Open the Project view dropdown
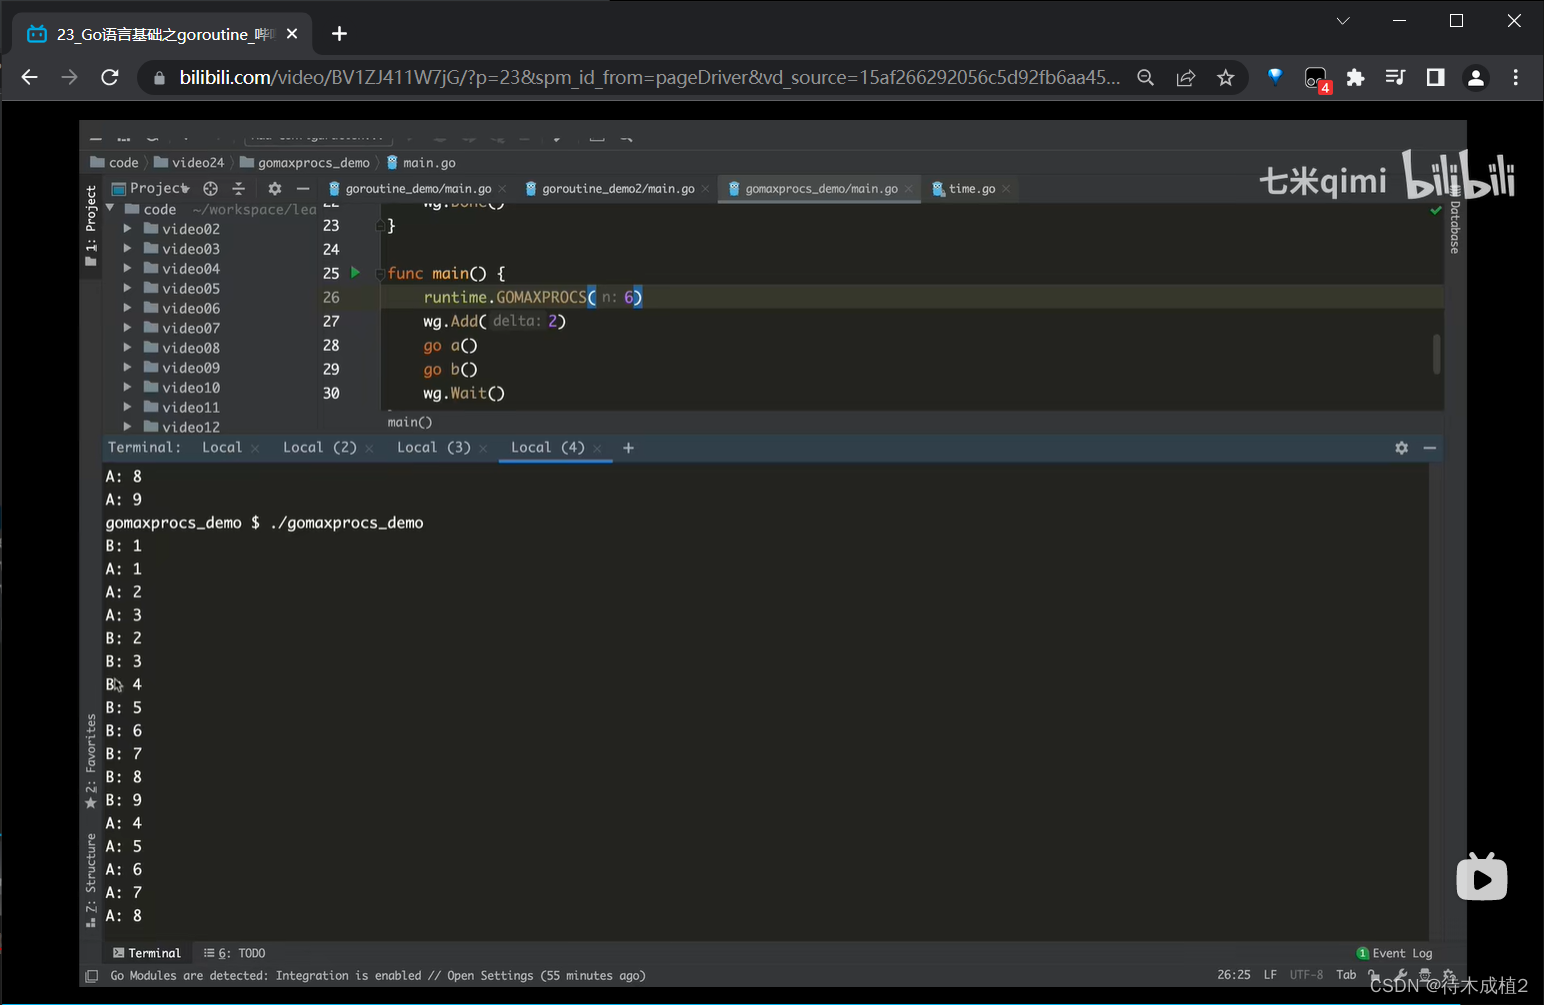 (x=150, y=188)
